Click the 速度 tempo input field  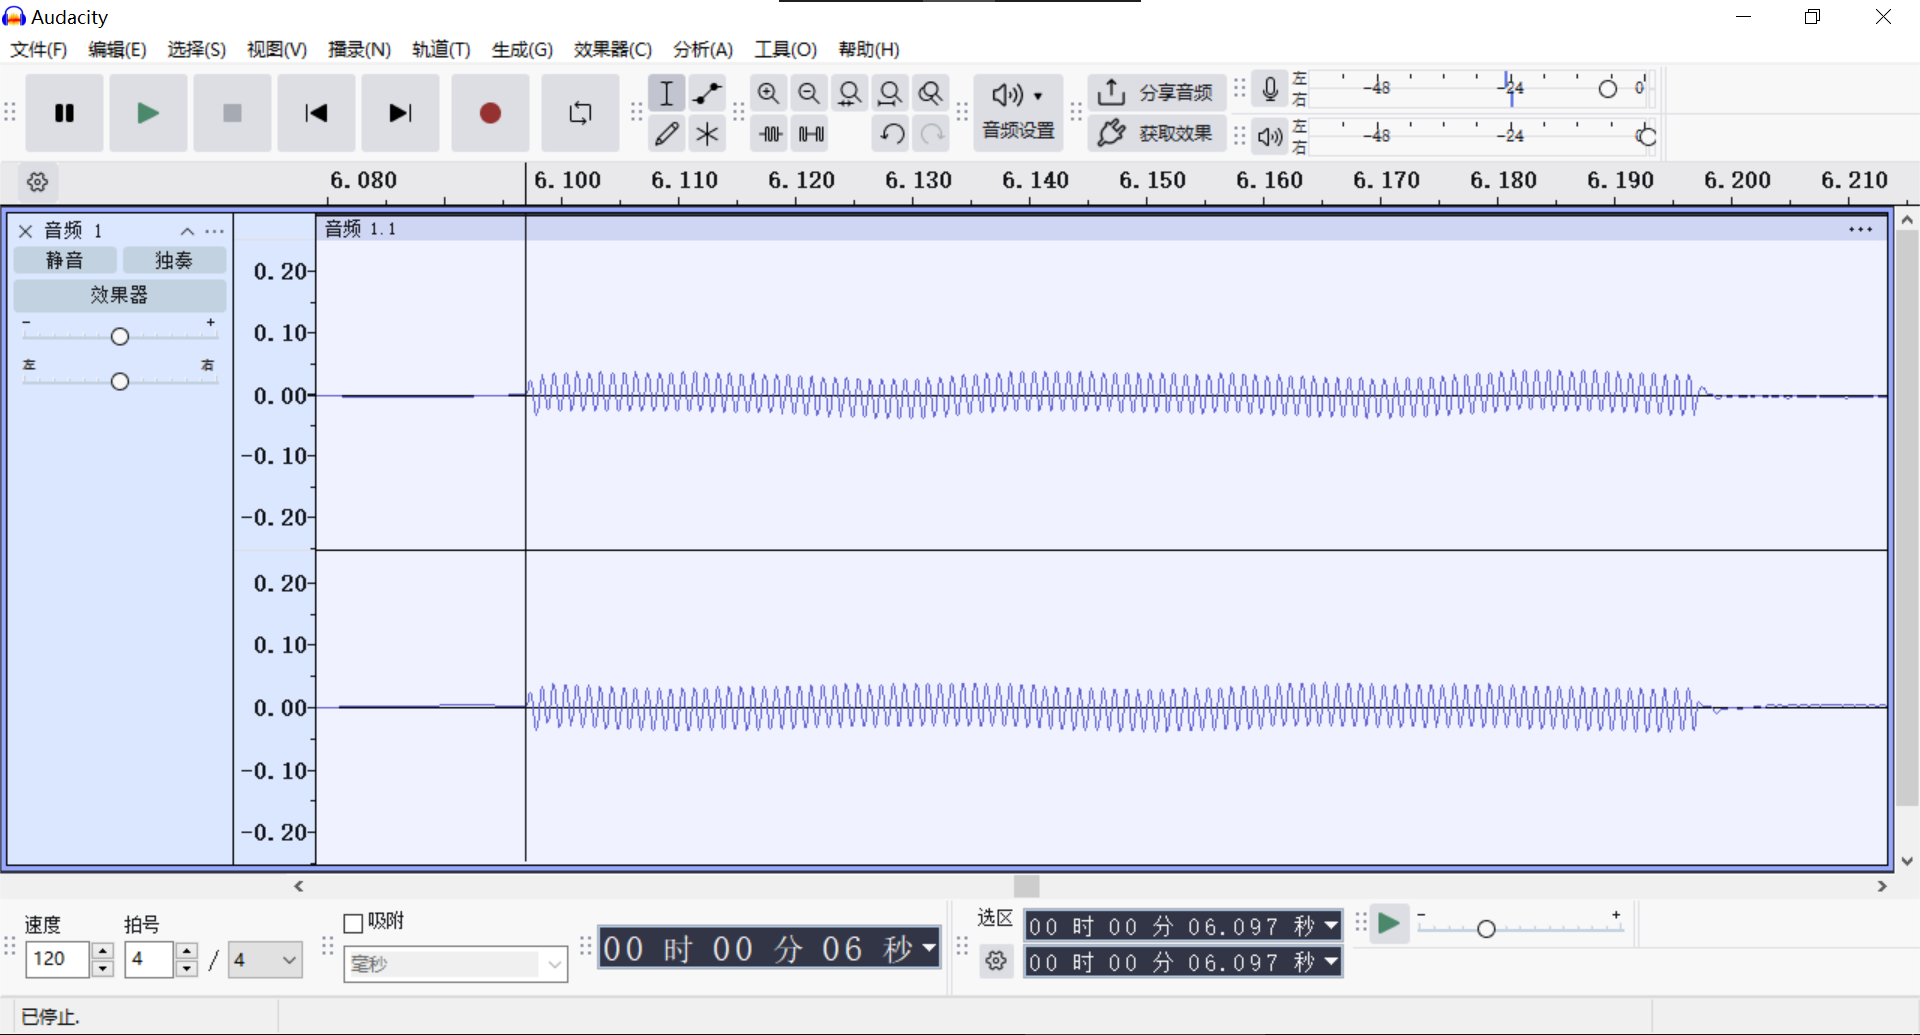pos(57,959)
